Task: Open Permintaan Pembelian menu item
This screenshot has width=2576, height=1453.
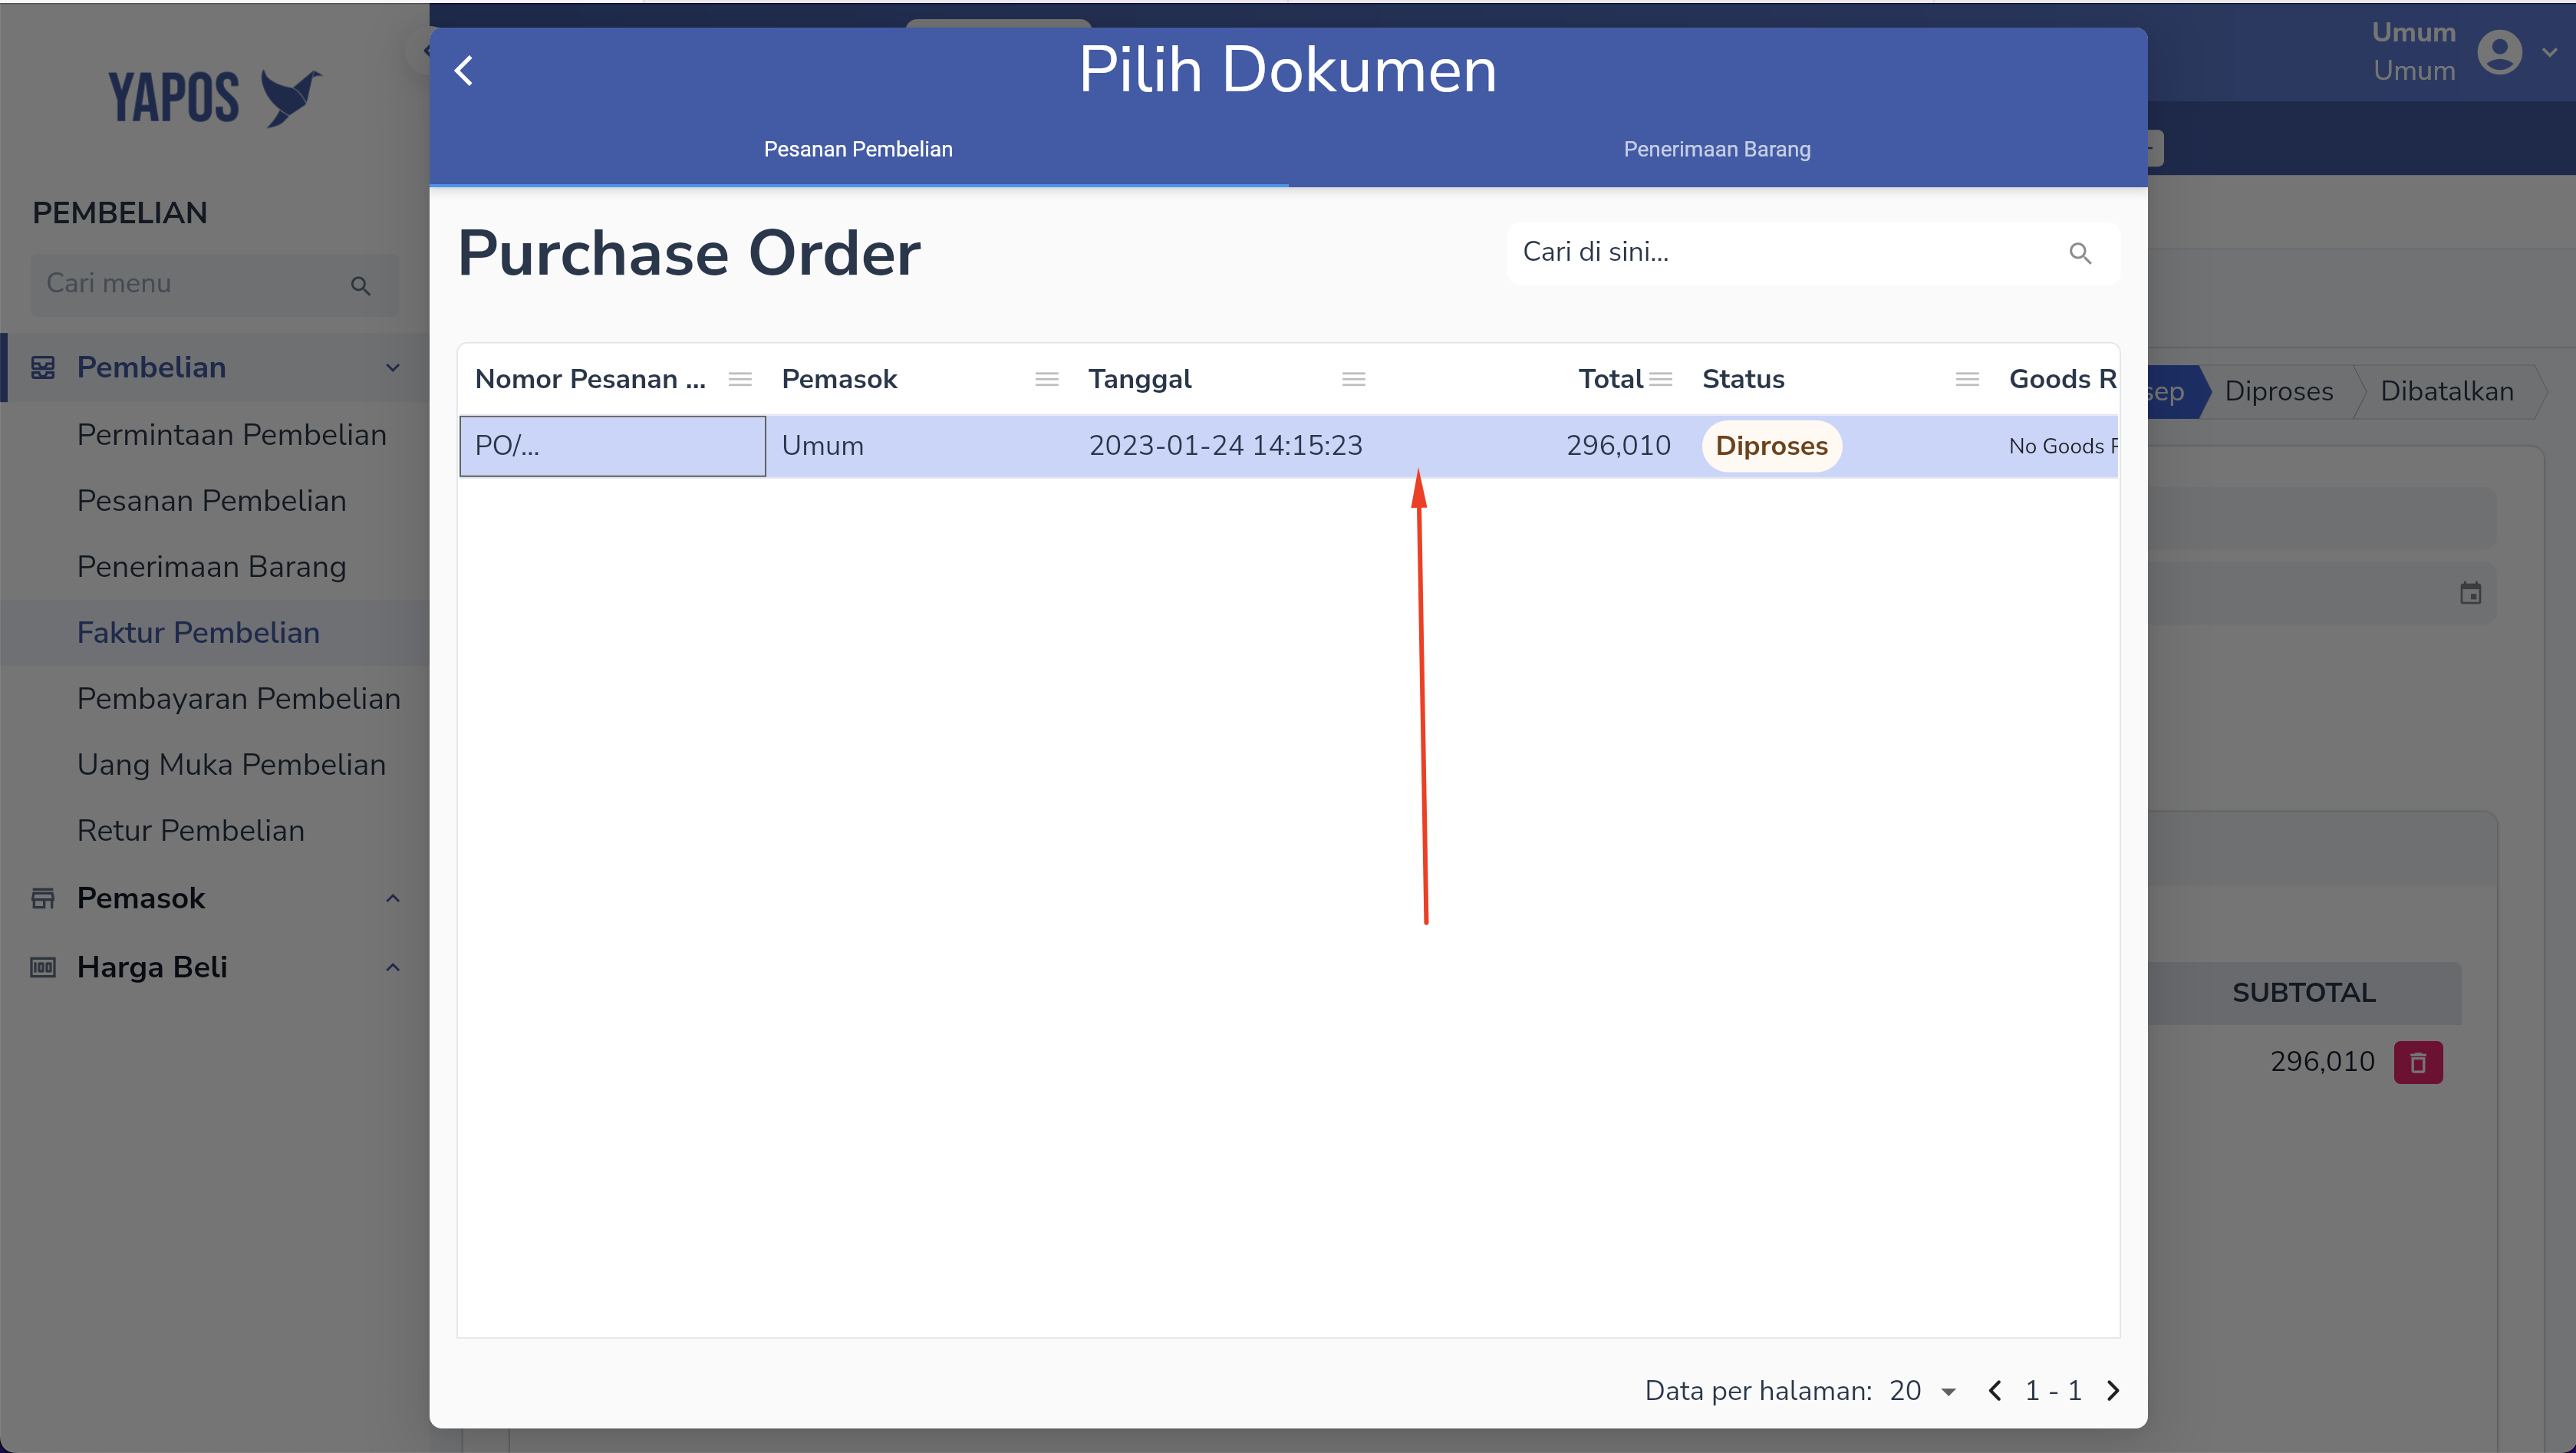Action: (231, 435)
